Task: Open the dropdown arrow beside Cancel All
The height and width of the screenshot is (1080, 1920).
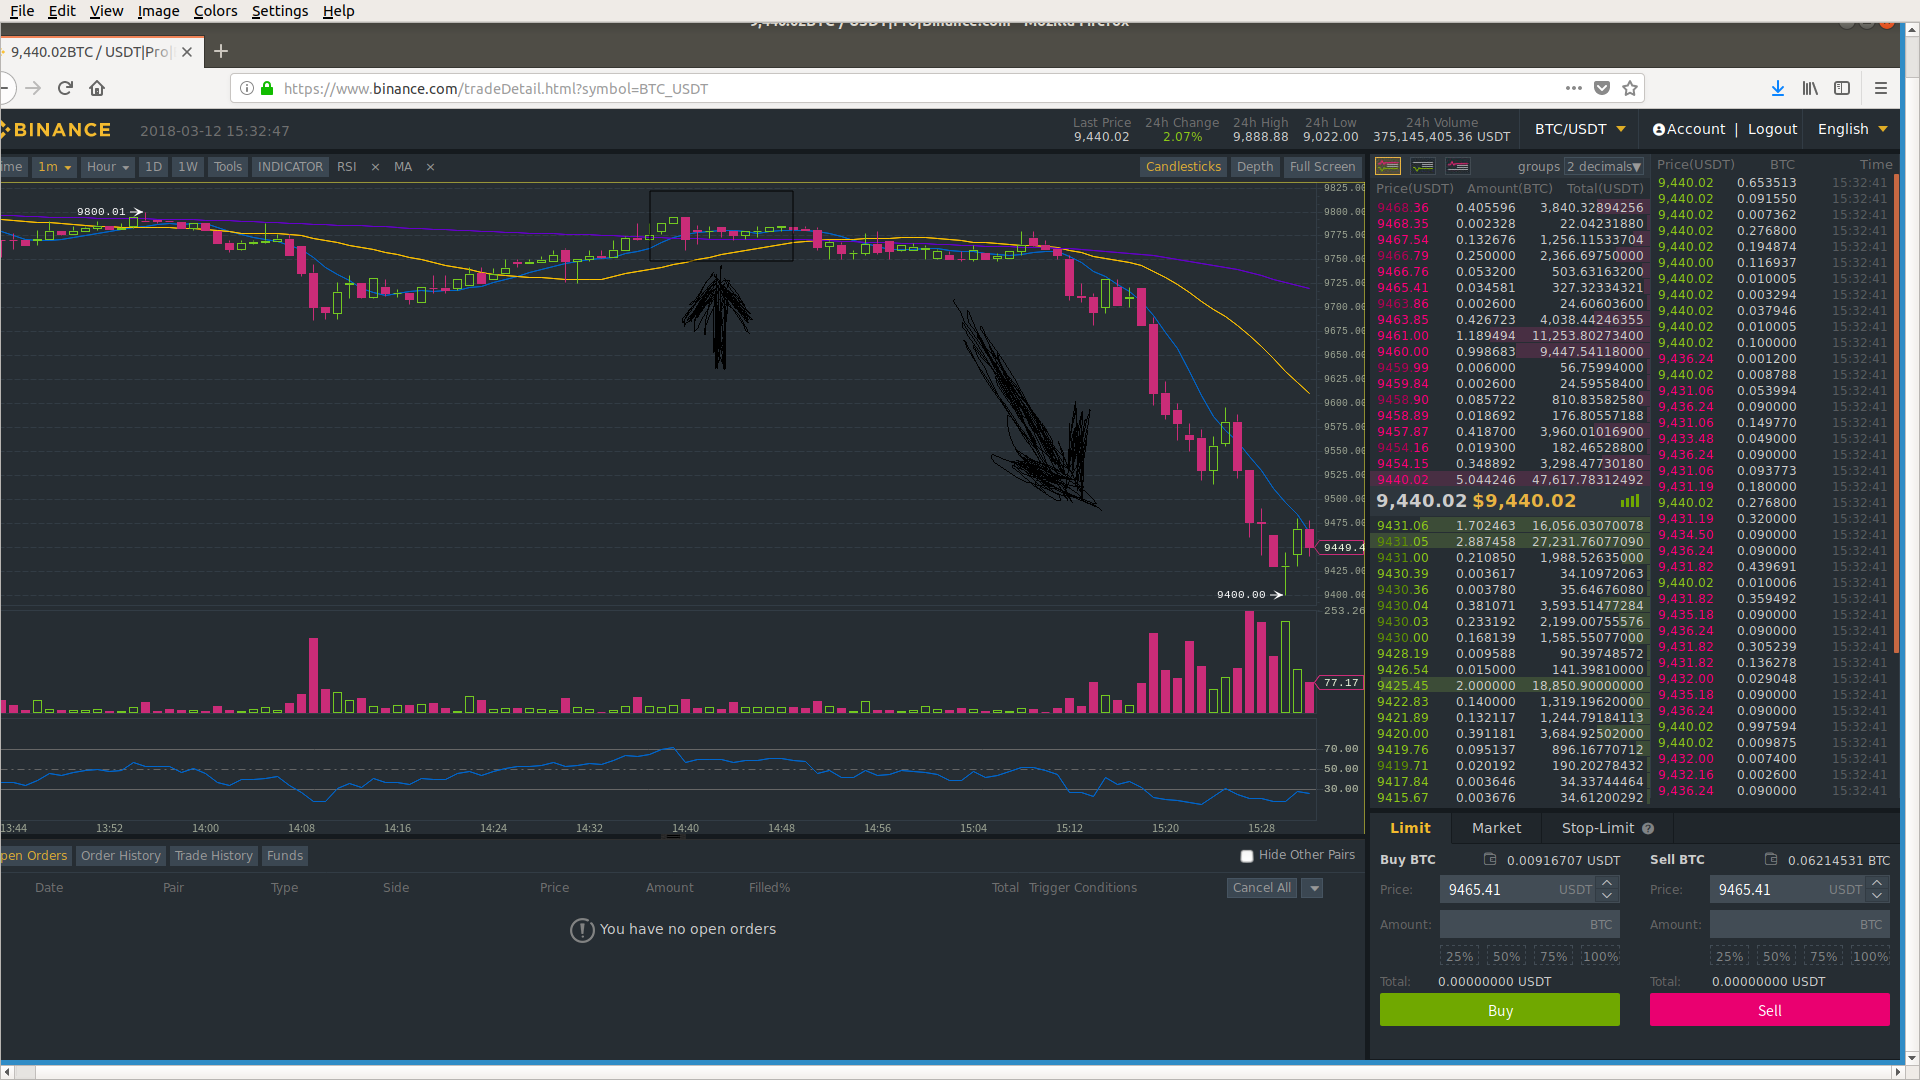Action: click(1313, 888)
